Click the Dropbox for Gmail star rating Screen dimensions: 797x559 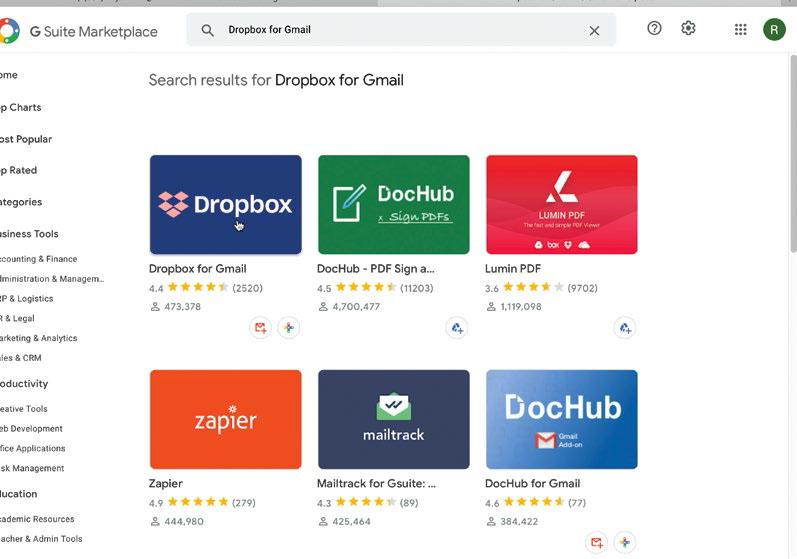tap(198, 287)
